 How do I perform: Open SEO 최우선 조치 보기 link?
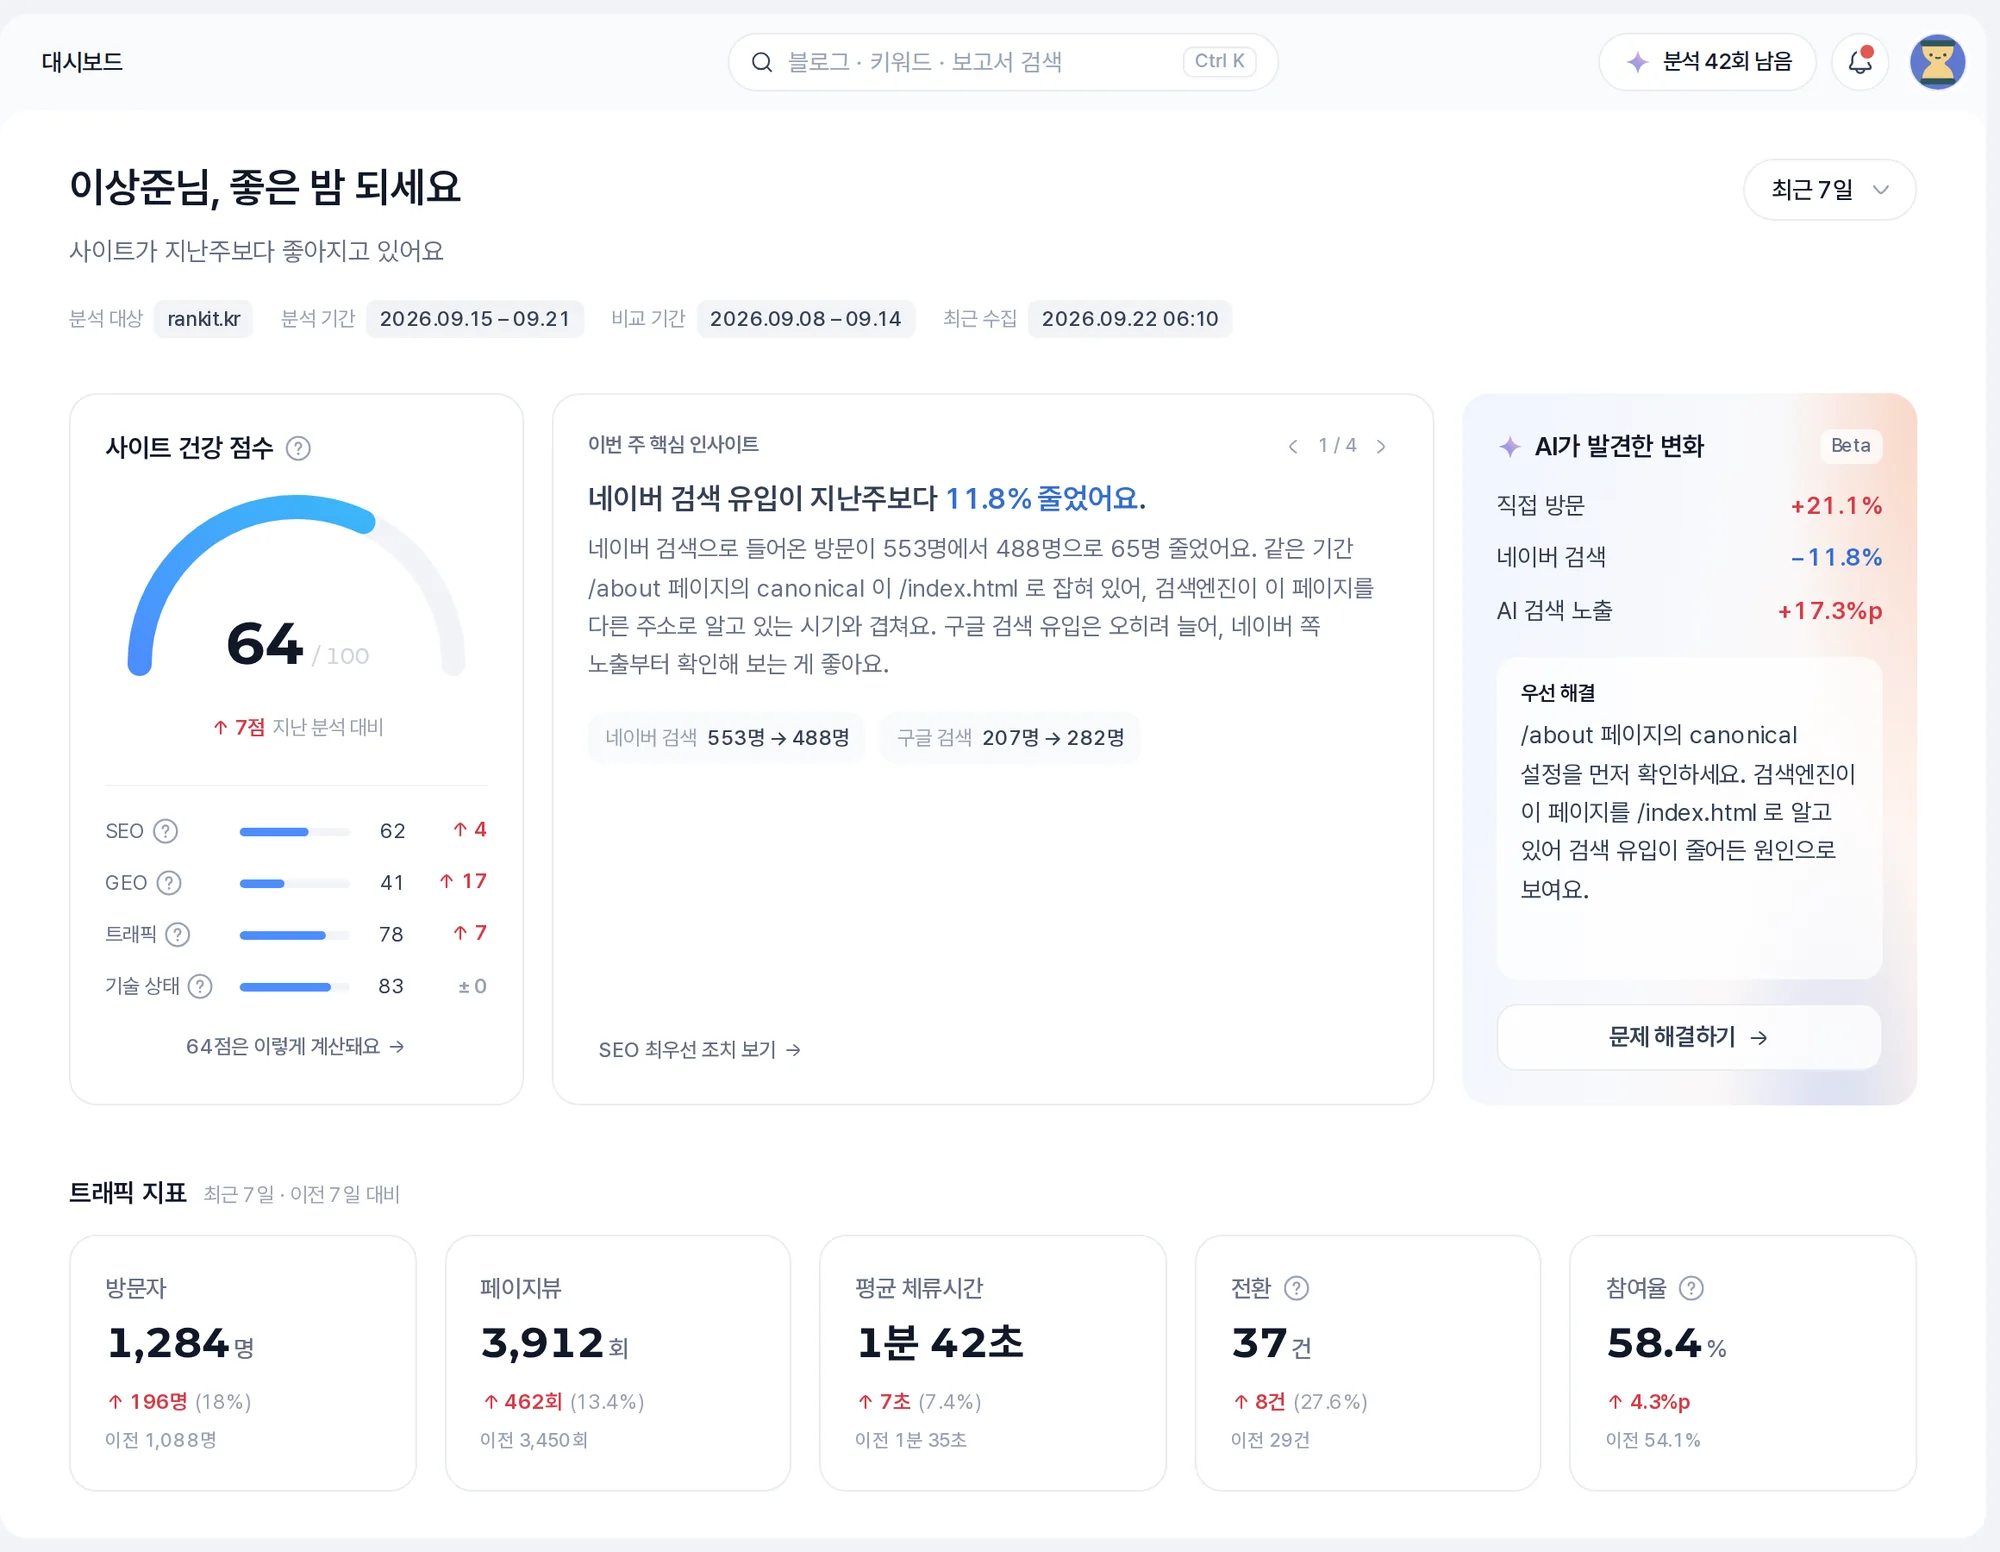coord(700,1049)
